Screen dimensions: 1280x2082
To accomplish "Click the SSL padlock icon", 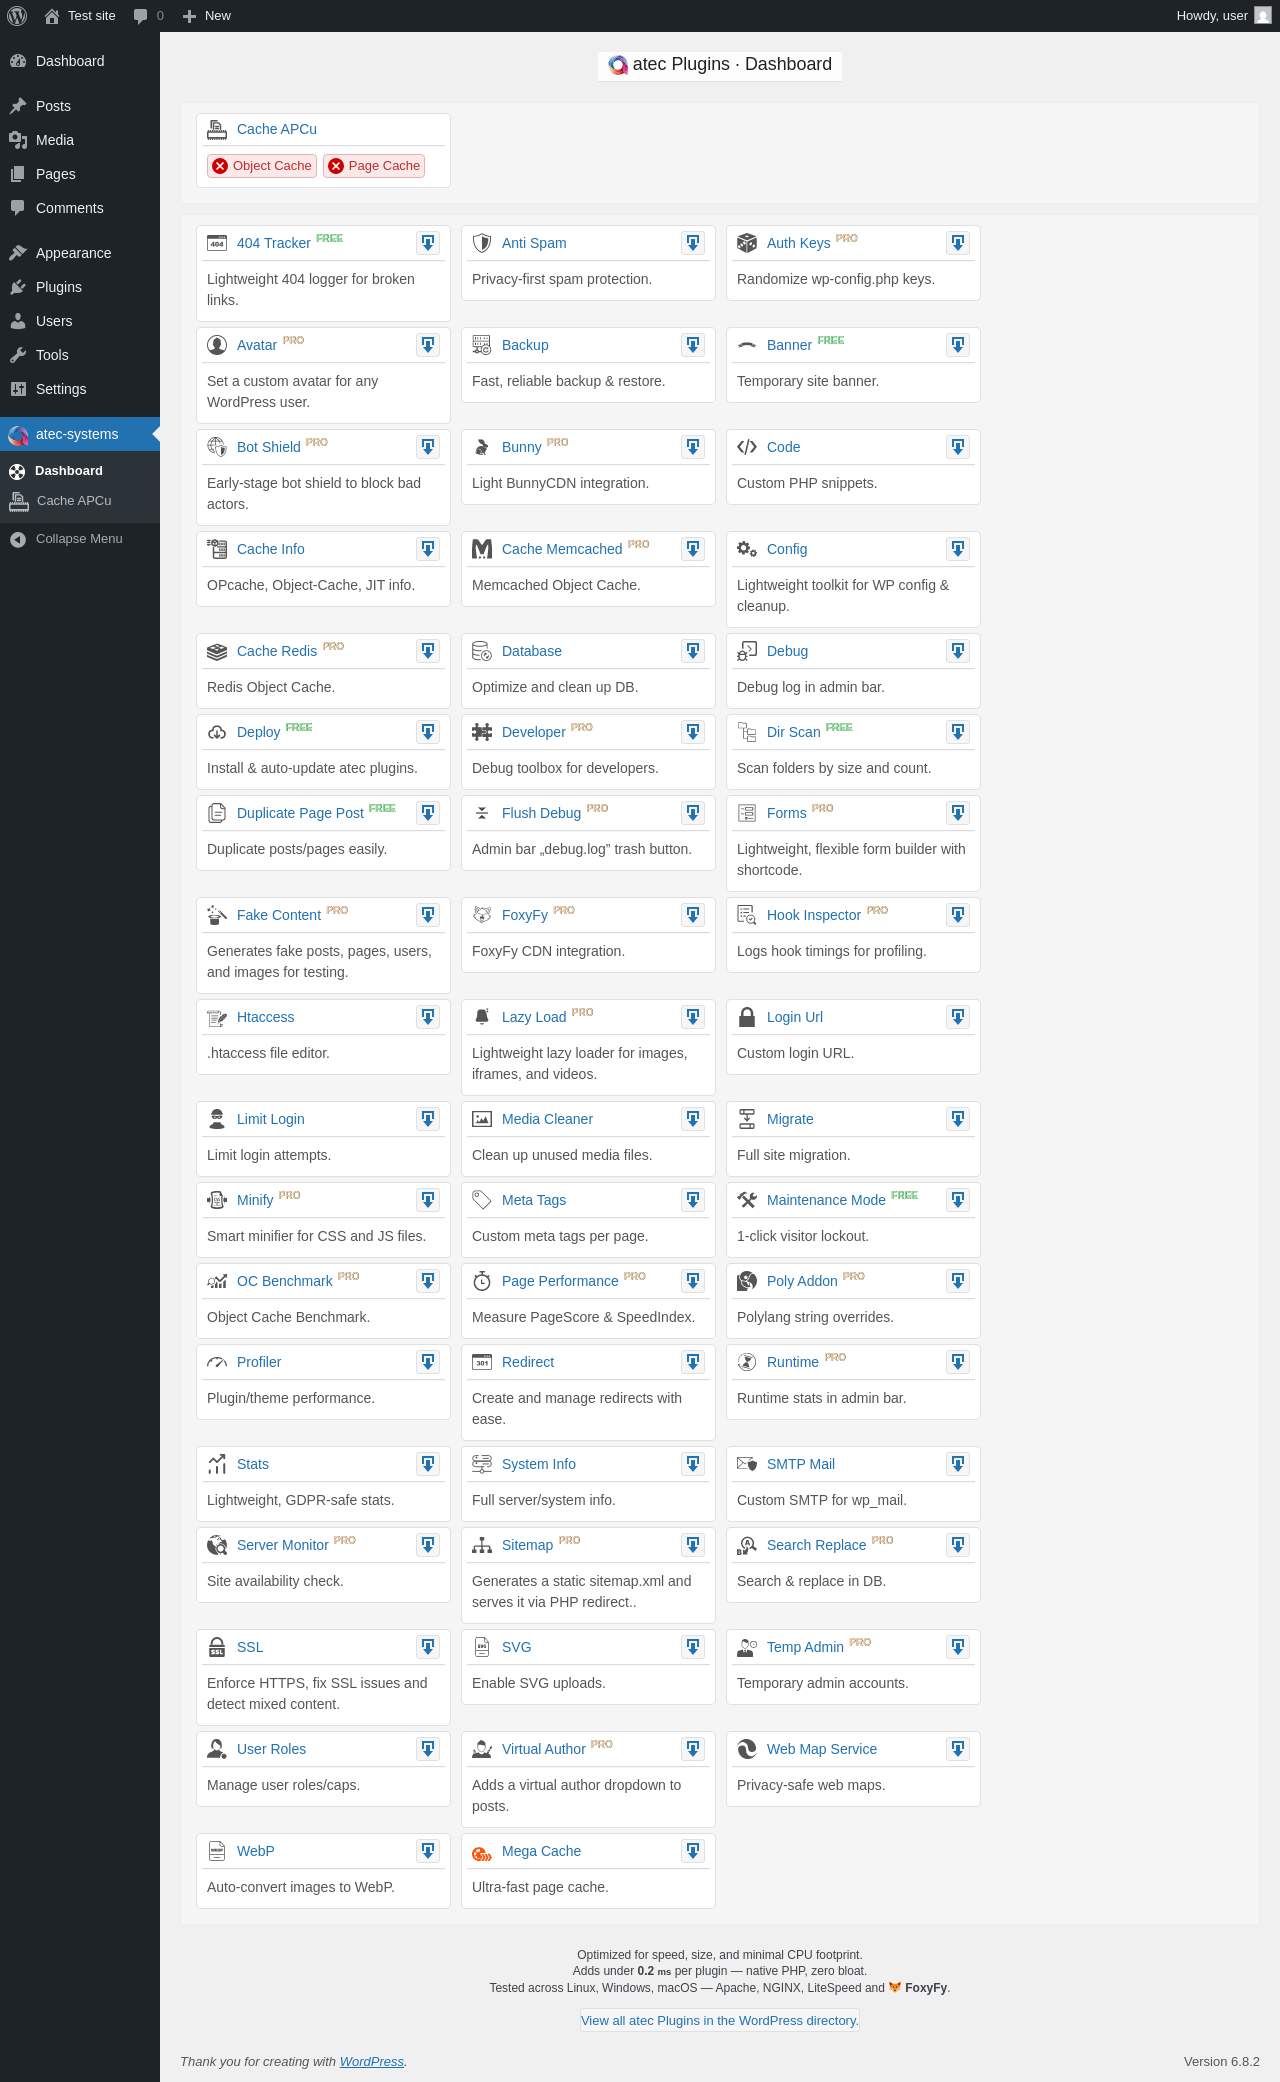I will [x=217, y=1647].
